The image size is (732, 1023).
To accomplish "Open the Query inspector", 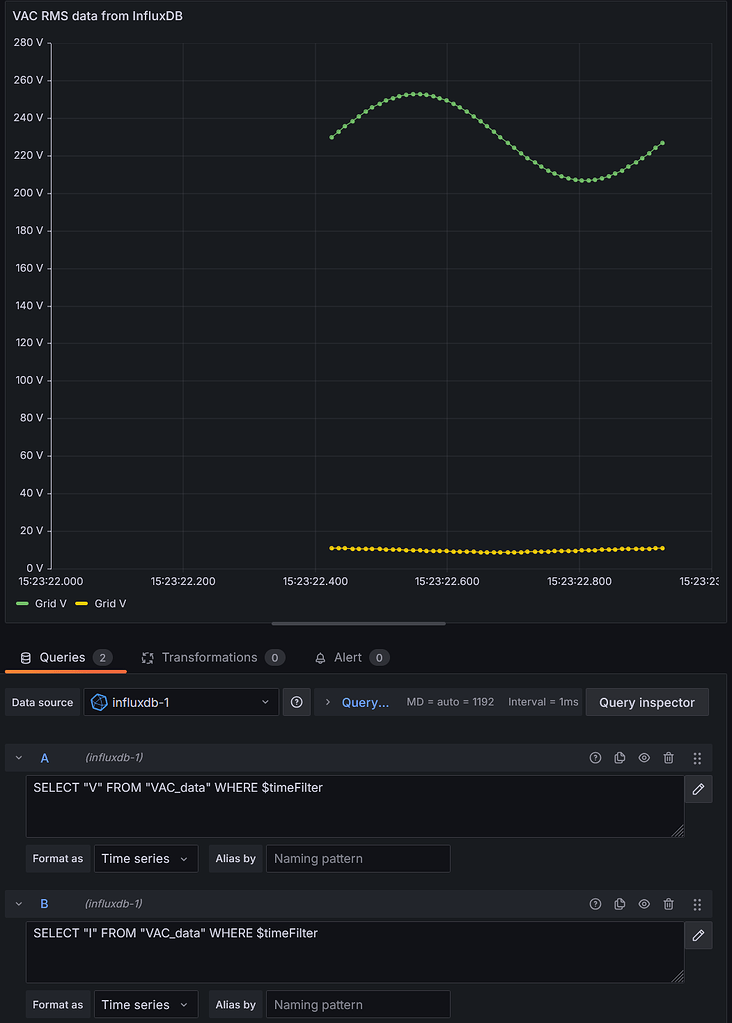I will tap(647, 702).
